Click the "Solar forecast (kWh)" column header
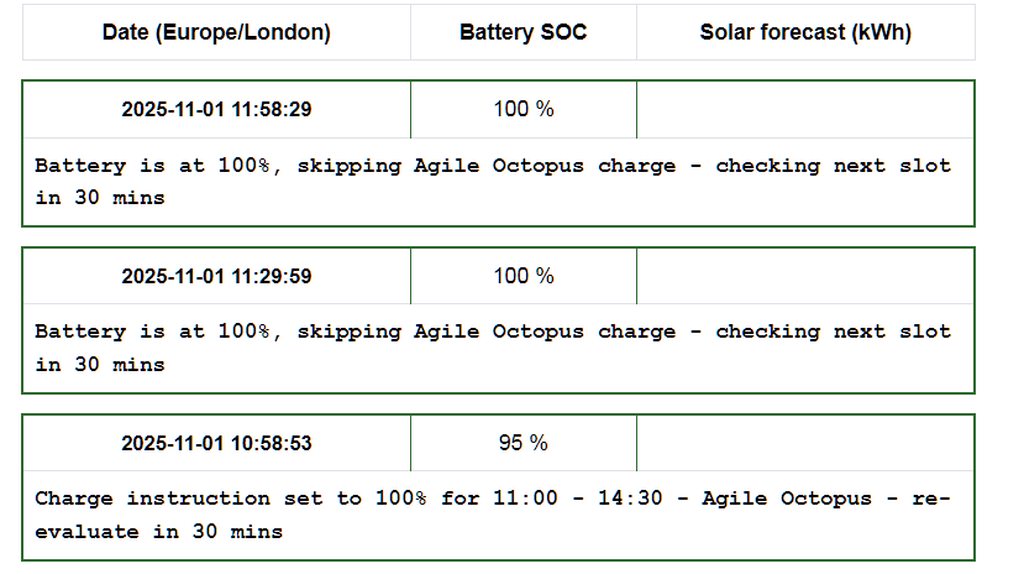Viewport: 1024px width, 574px height. click(x=805, y=32)
